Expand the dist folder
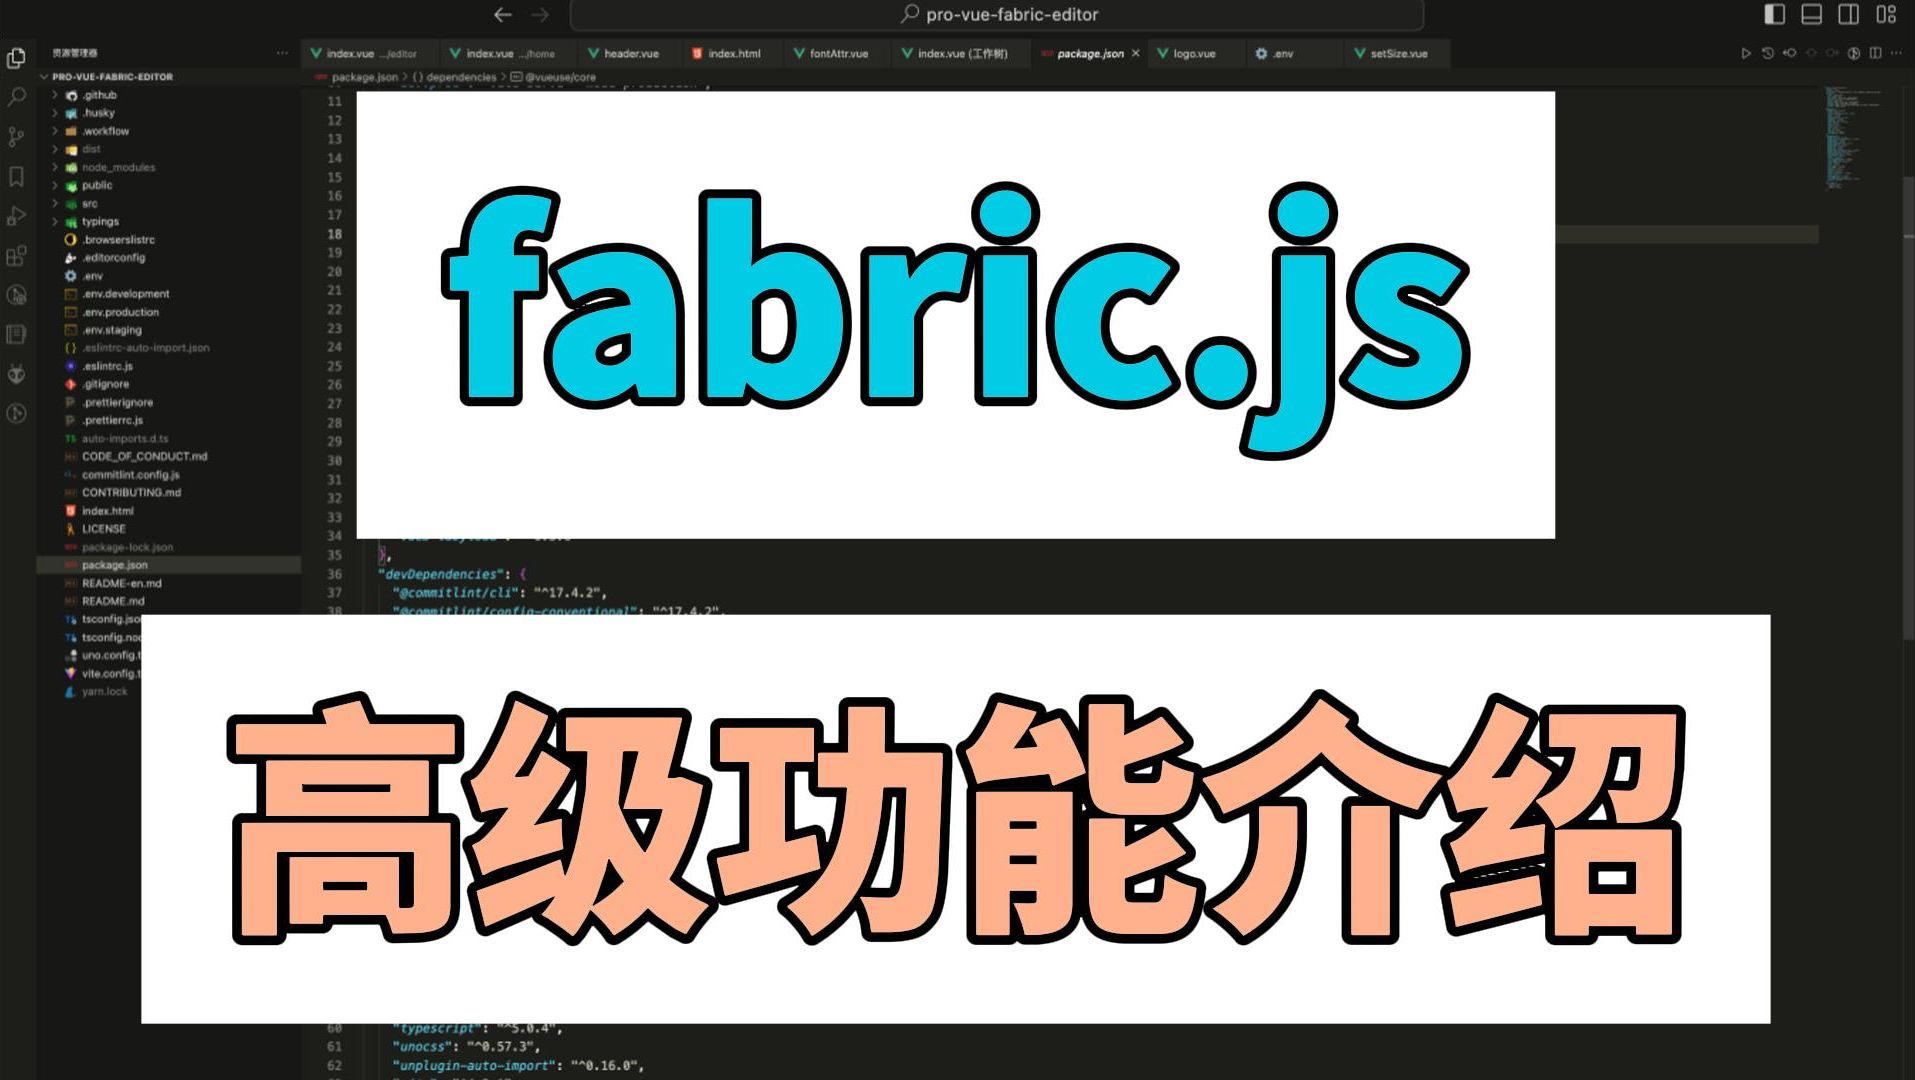The width and height of the screenshot is (1915, 1080). (x=91, y=149)
